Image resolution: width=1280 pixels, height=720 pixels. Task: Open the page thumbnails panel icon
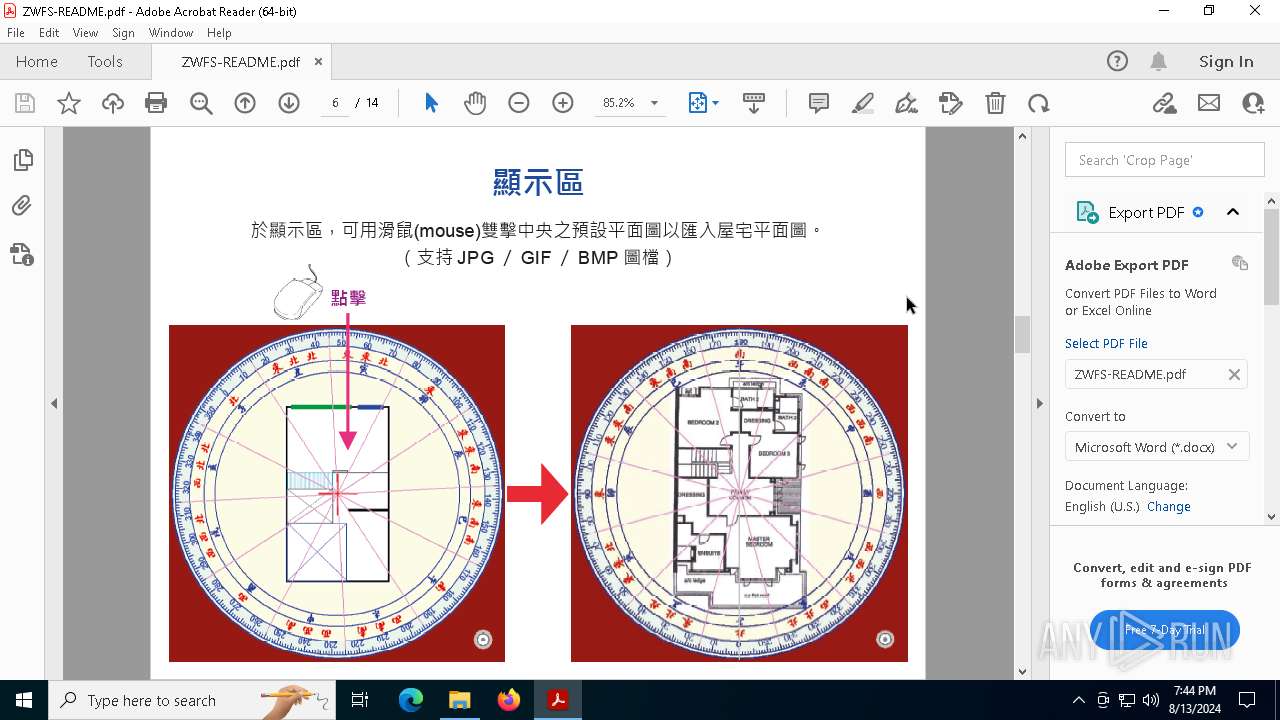22,160
